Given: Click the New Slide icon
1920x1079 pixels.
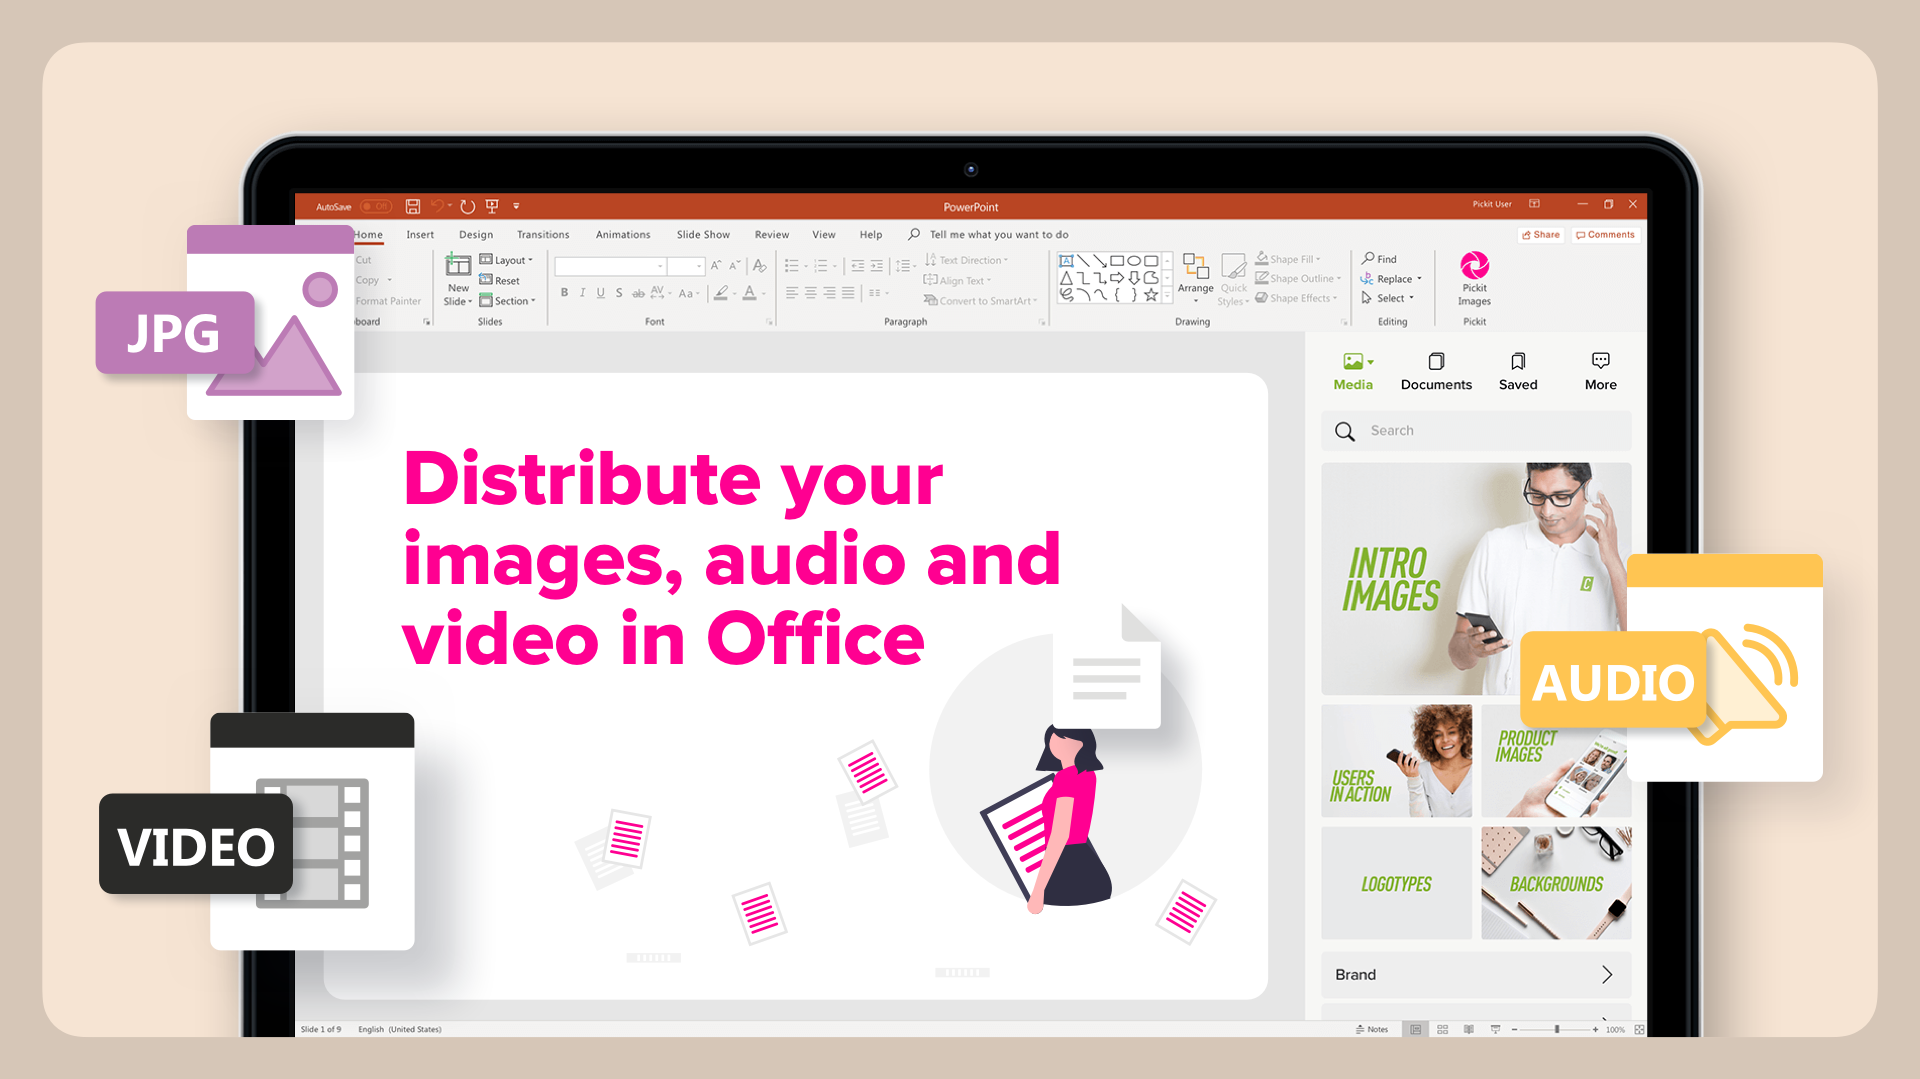Looking at the screenshot, I should pos(458,266).
